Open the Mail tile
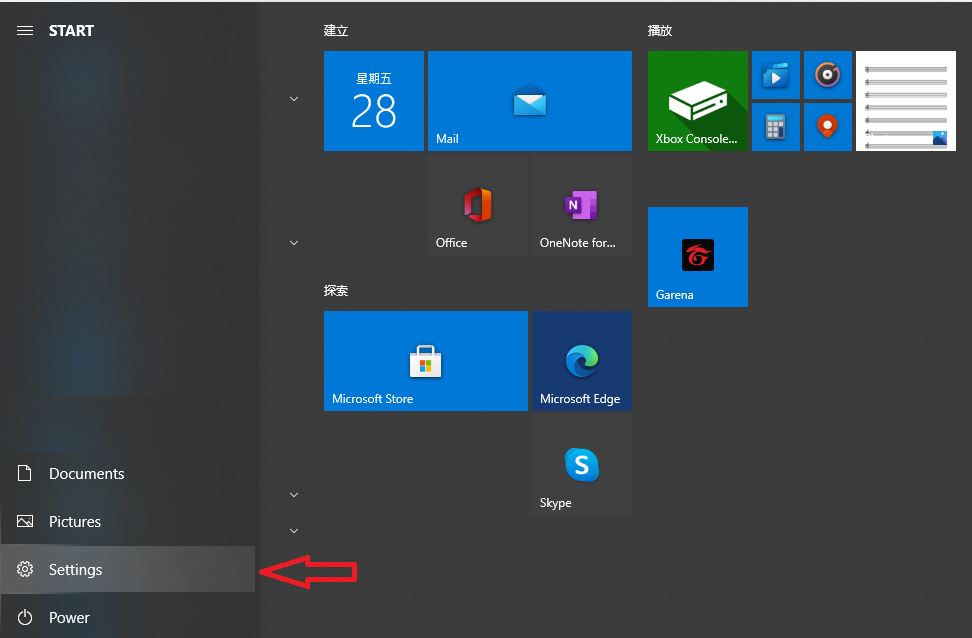Image resolution: width=972 pixels, height=638 pixels. tap(529, 101)
